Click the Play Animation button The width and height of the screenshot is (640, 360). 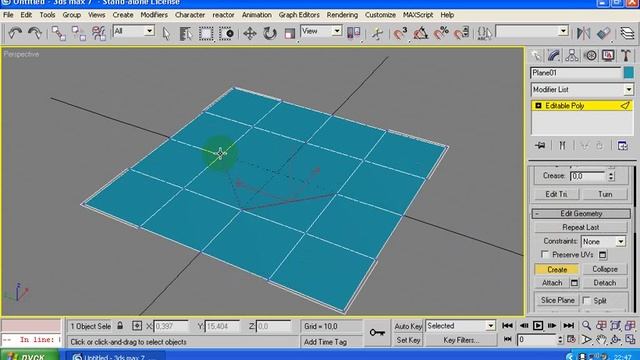(538, 326)
